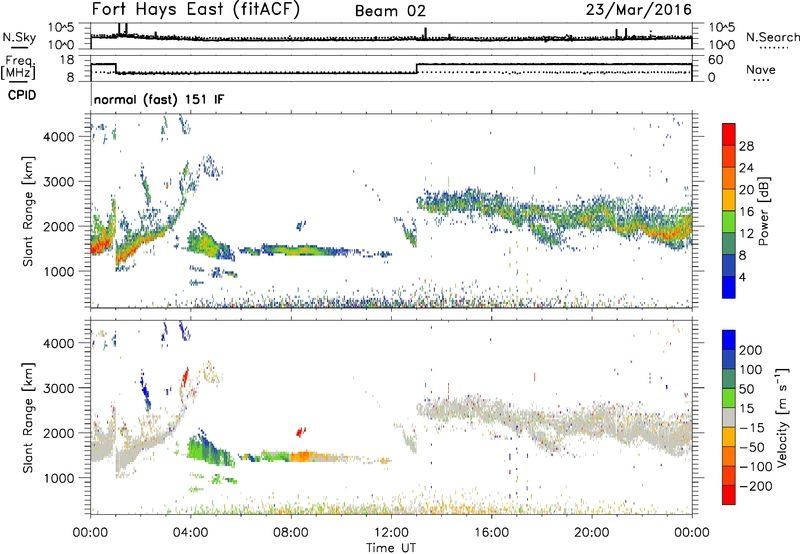
Task: Click the '20:00' time axis label
Action: 592,533
